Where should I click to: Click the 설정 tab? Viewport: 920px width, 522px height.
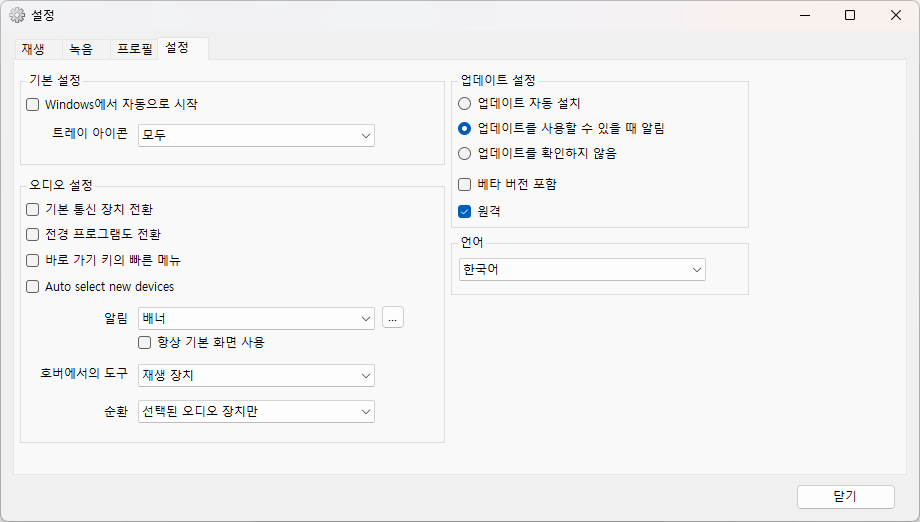(182, 48)
